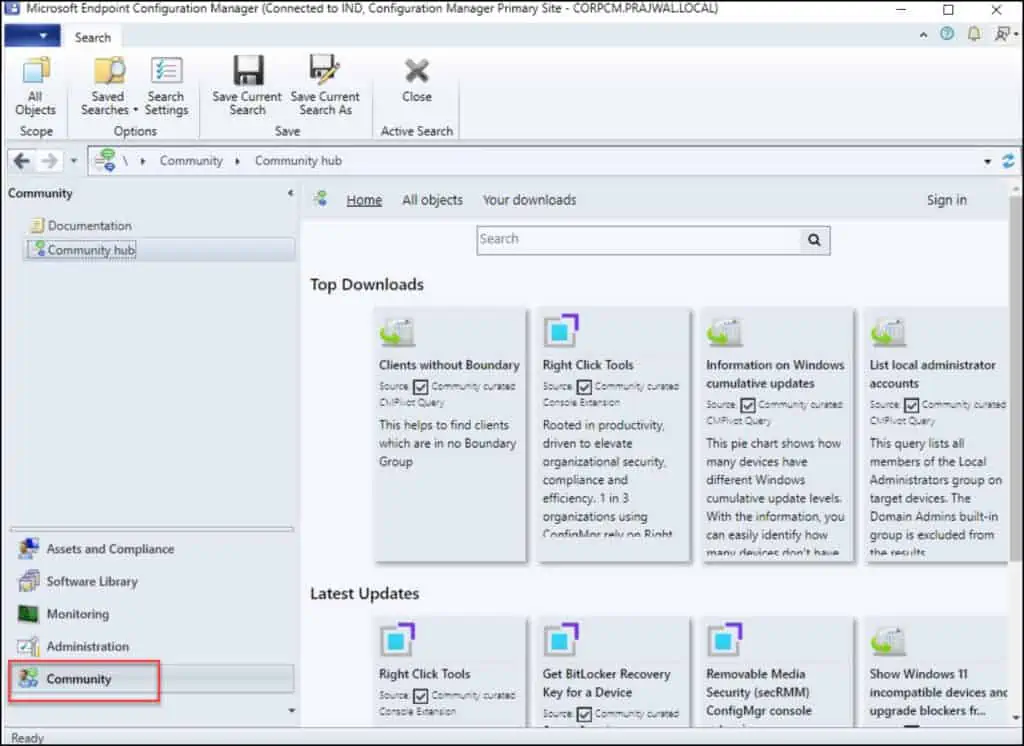
Task: Click the All Objects scope icon
Action: coord(35,87)
